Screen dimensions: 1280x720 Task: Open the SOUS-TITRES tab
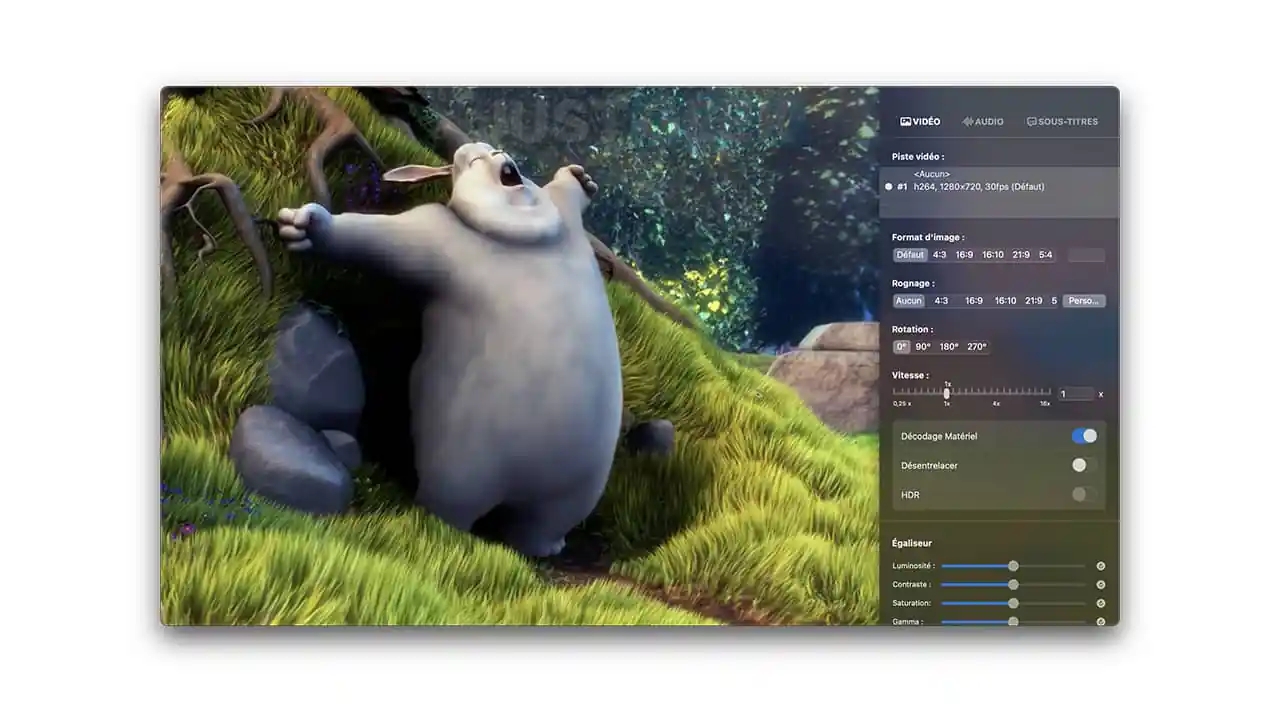point(1062,122)
